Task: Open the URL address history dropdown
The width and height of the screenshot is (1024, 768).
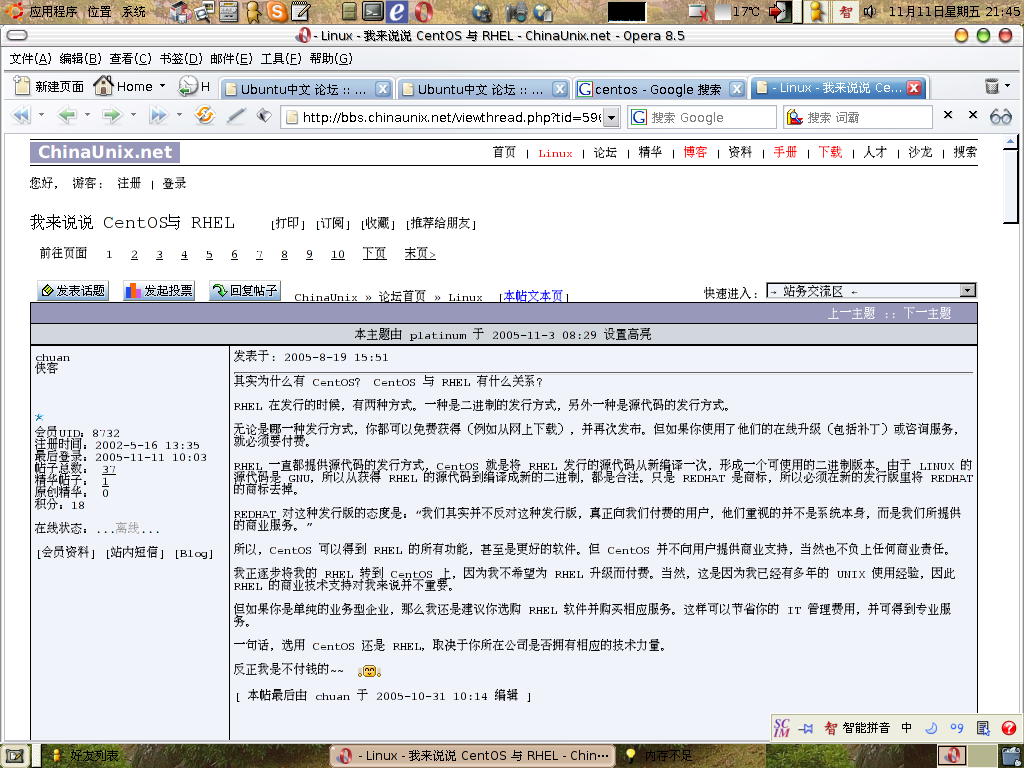Action: pos(611,118)
